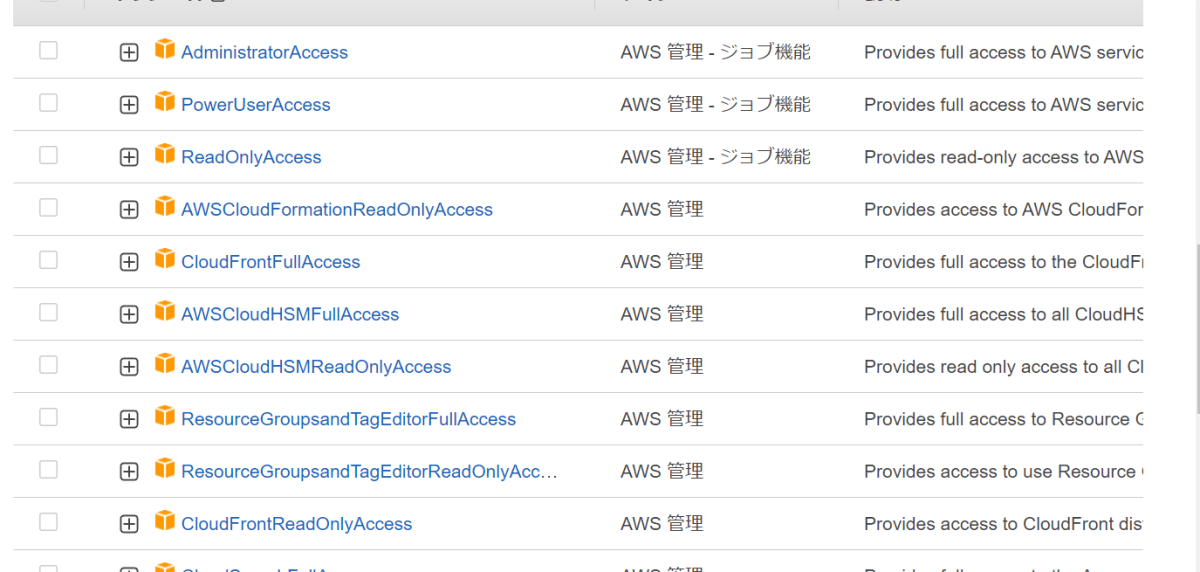Open ResourceGroupsandTagEditorFullAccess link
The height and width of the screenshot is (572, 1200).
tap(348, 419)
